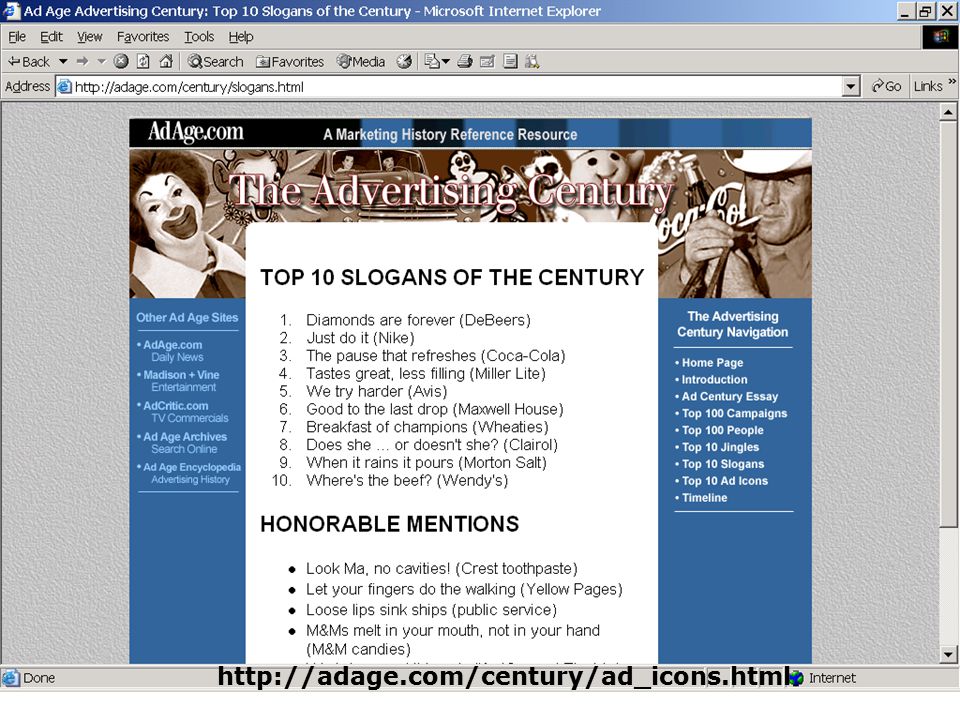This screenshot has height=720, width=960.
Task: Expand the Mail dropdown arrow
Action: pos(446,62)
